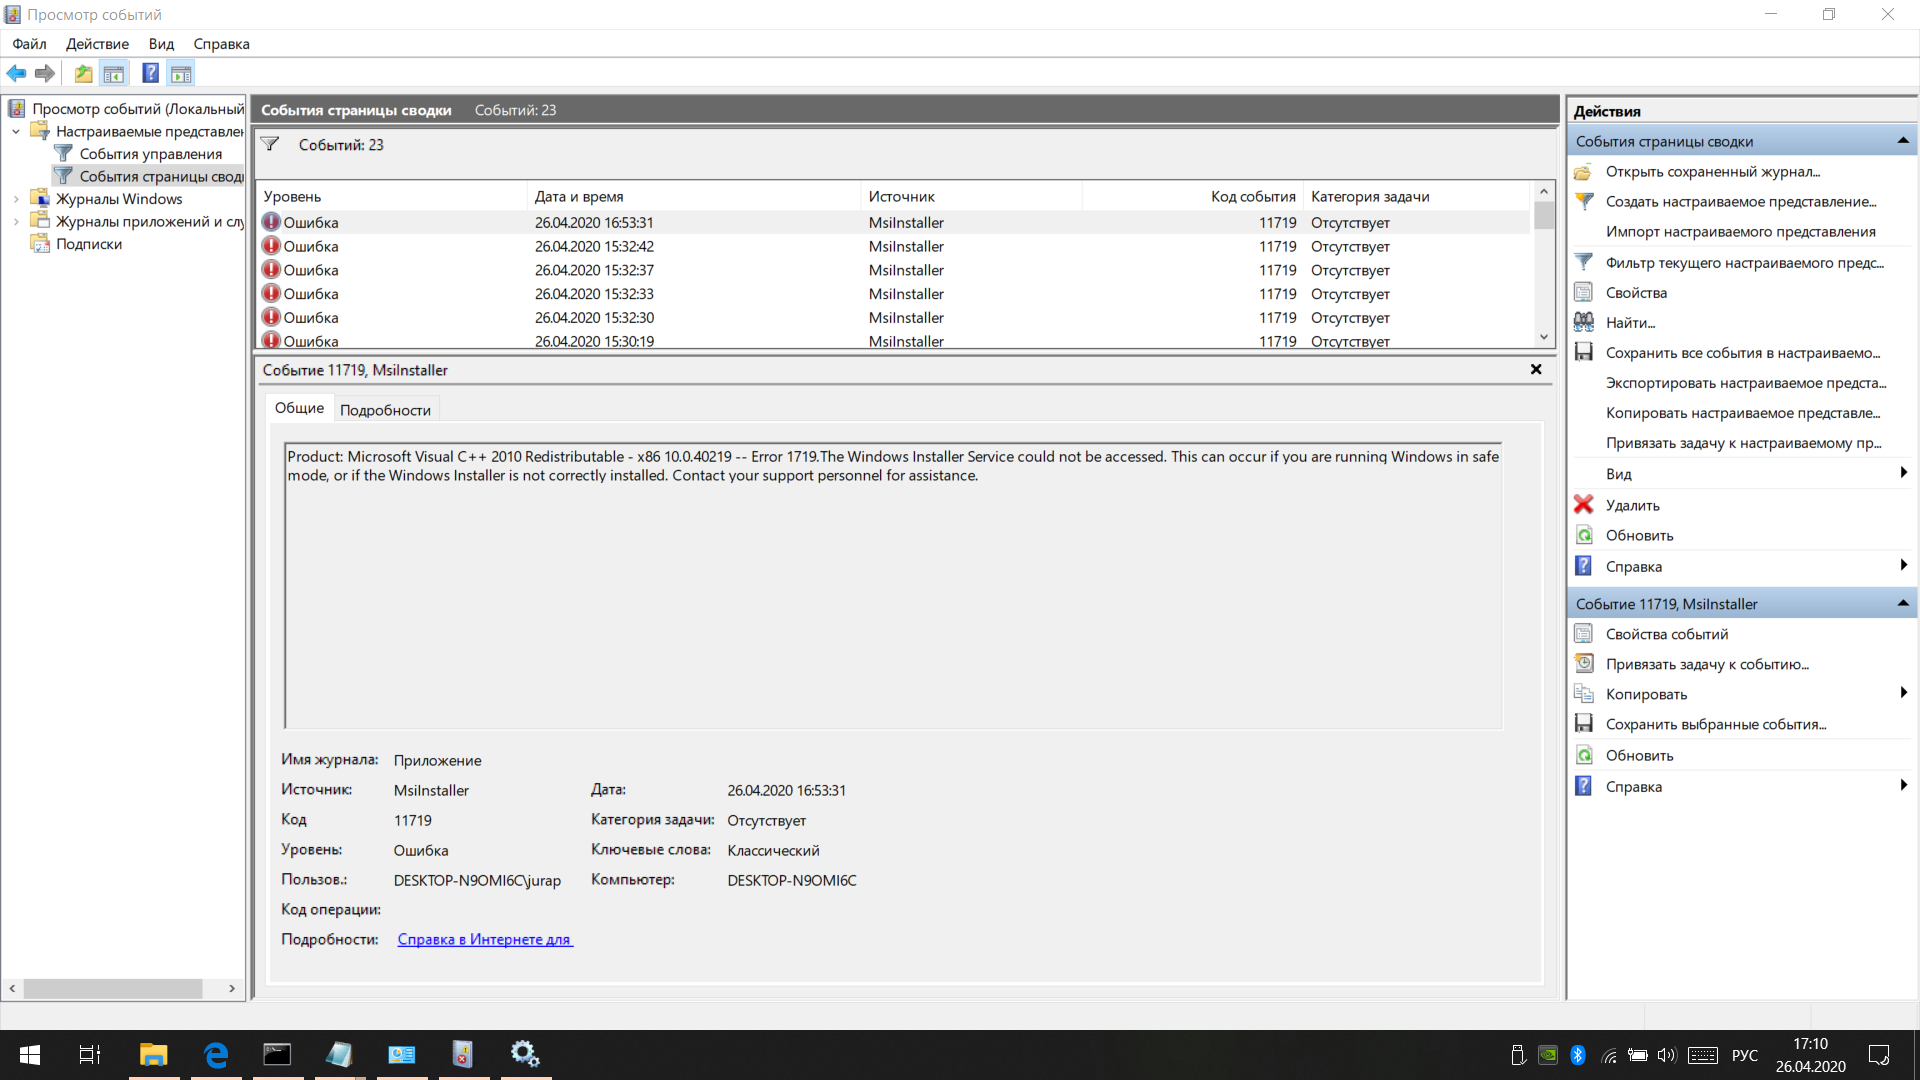Toggle the action pane toolbar icon

coord(181,73)
